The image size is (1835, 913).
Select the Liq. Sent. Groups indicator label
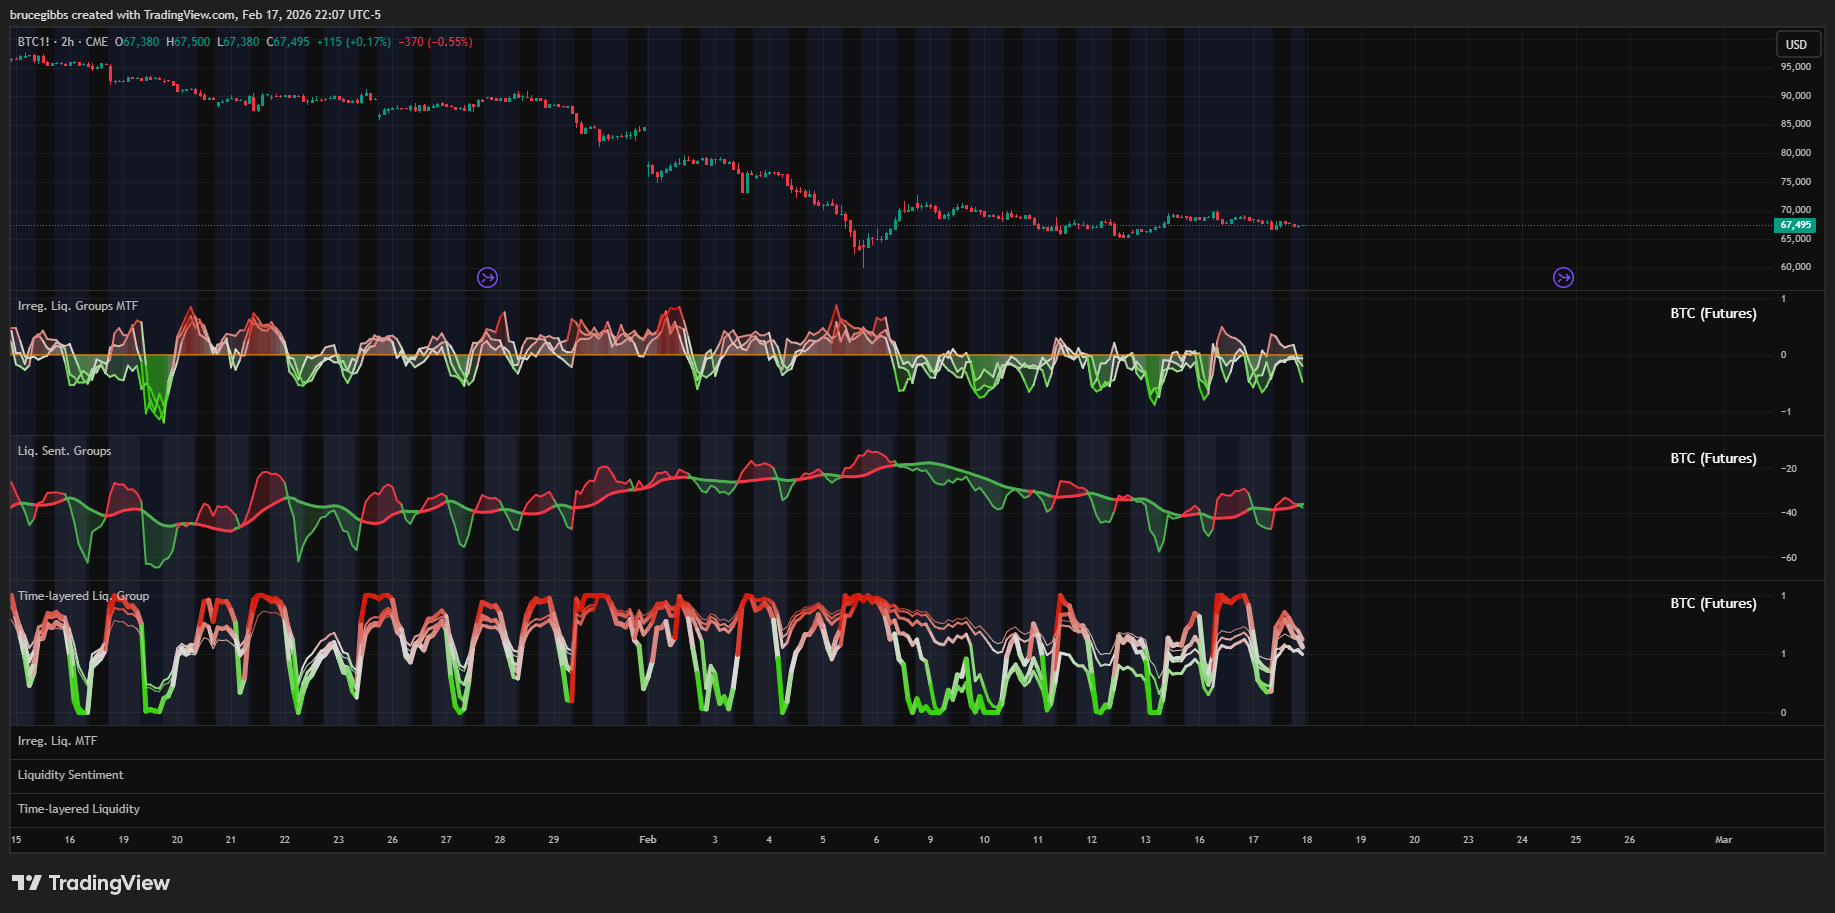(64, 451)
